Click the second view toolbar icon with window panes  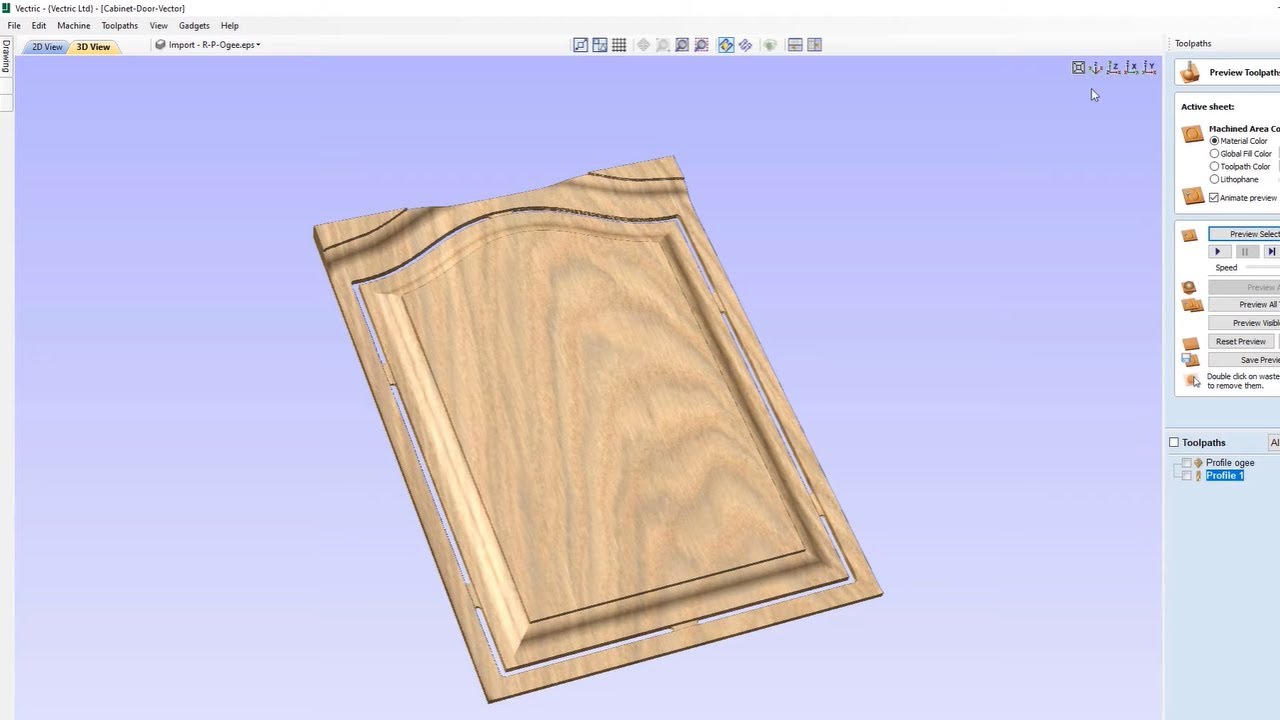tap(600, 45)
